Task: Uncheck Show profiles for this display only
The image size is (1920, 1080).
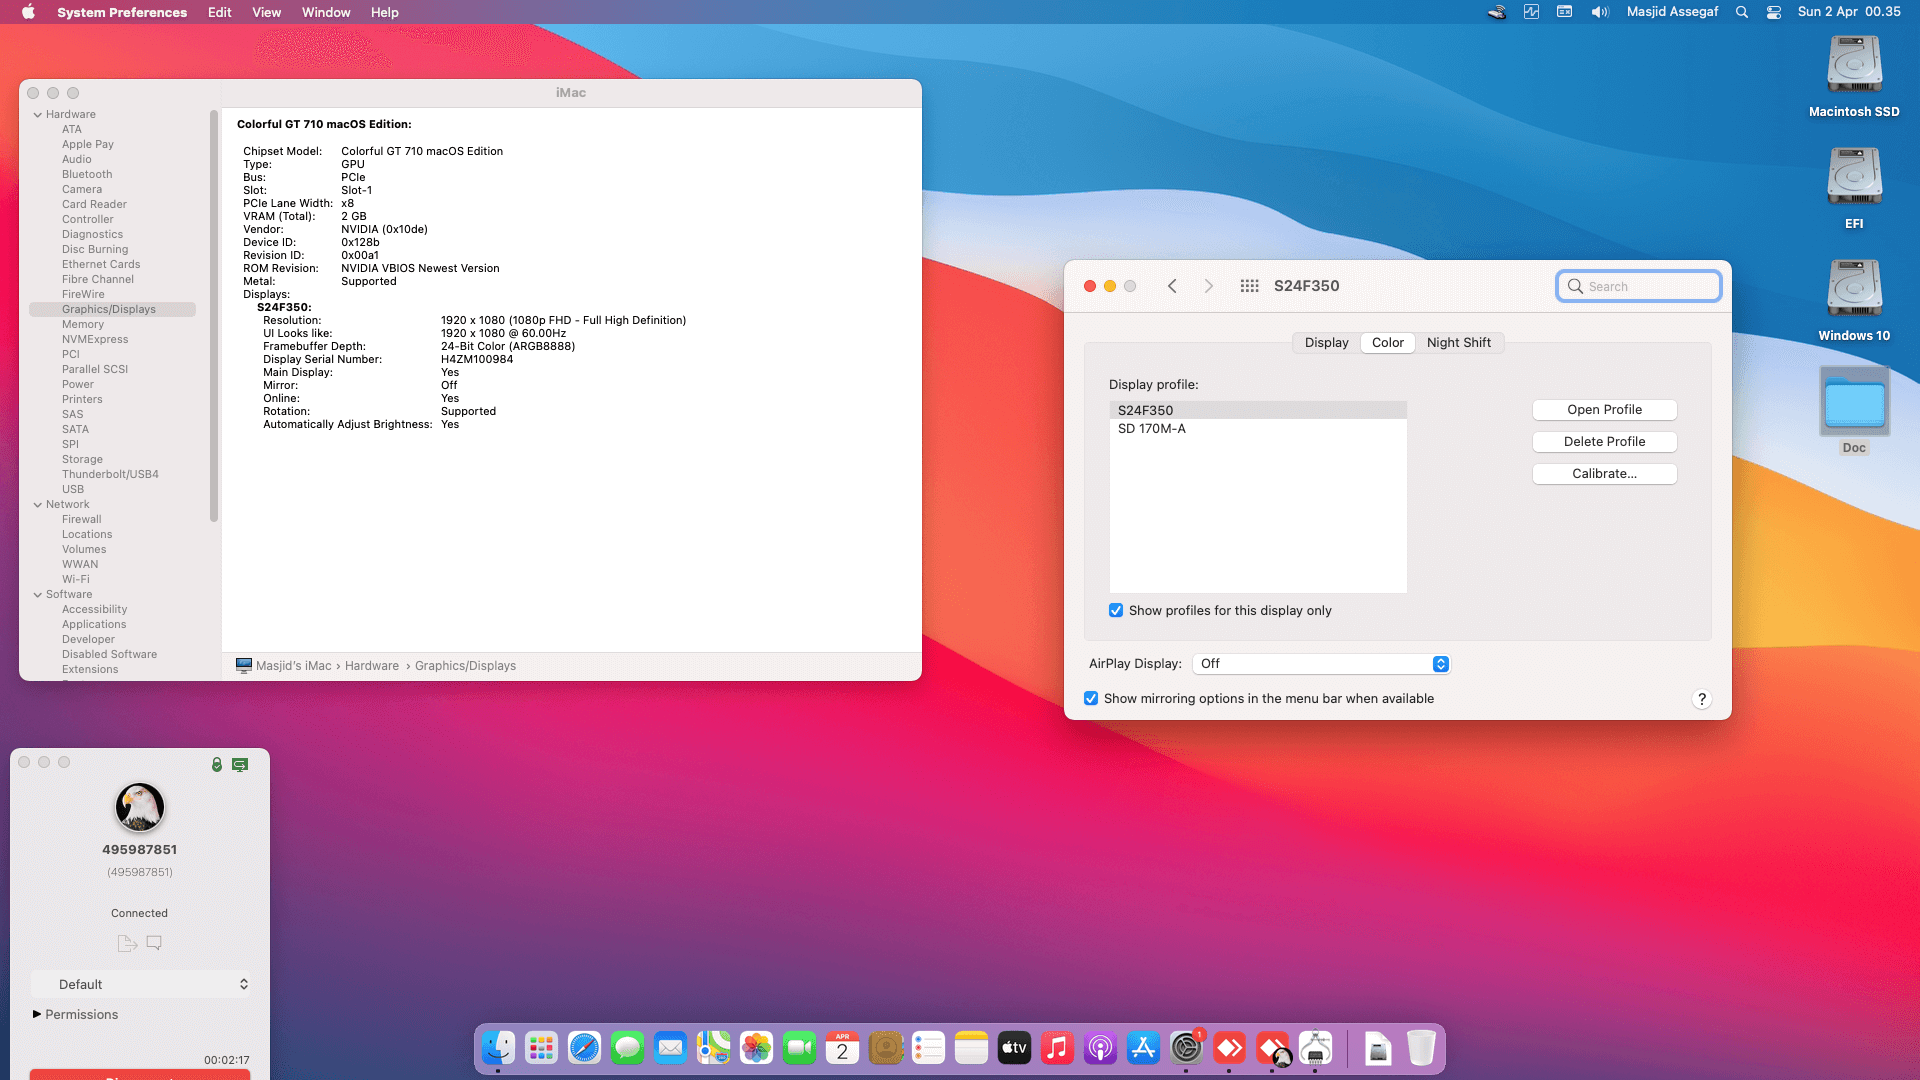Action: coord(1116,611)
